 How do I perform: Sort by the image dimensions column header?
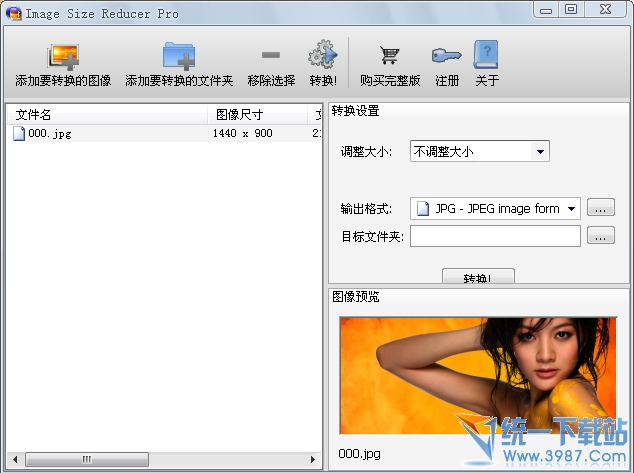tap(256, 114)
